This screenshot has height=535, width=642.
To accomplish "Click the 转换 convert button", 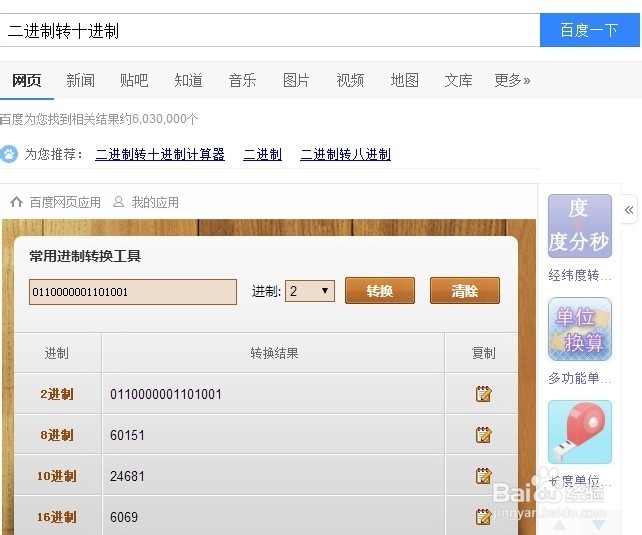I will (380, 291).
